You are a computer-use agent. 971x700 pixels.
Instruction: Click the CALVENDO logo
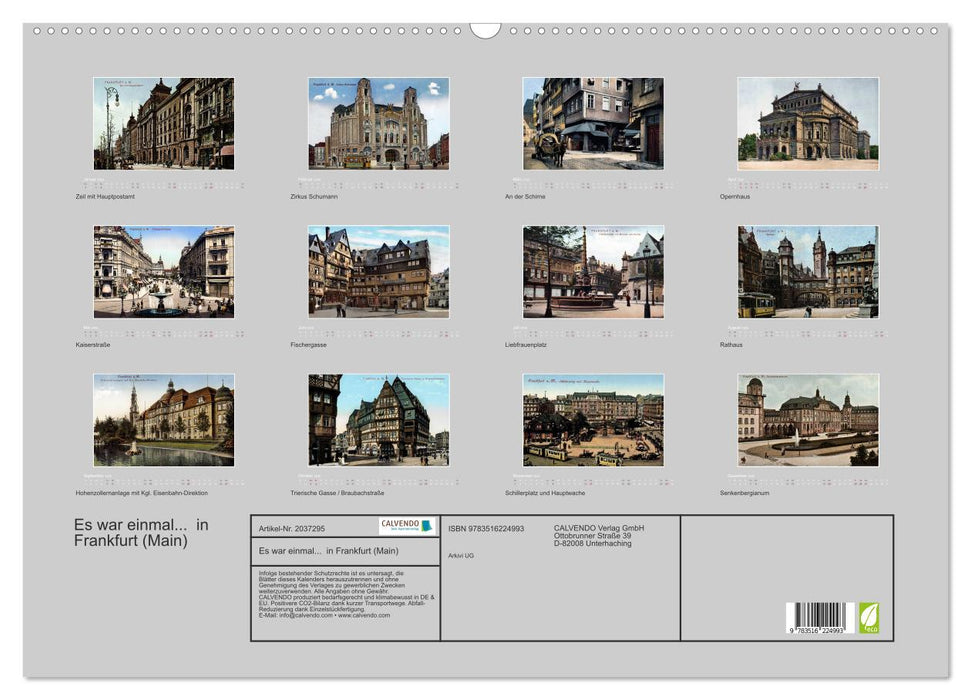point(407,526)
